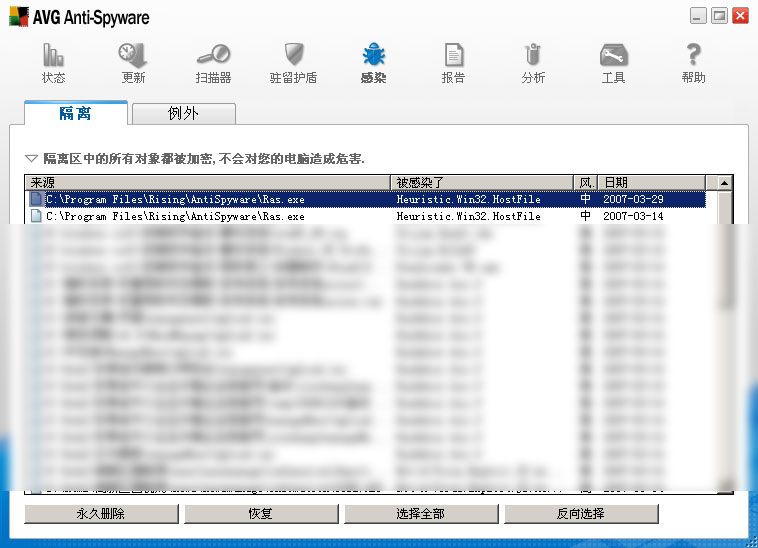This screenshot has height=548, width=758.
Task: Open the 工具 tools section
Action: coord(613,63)
